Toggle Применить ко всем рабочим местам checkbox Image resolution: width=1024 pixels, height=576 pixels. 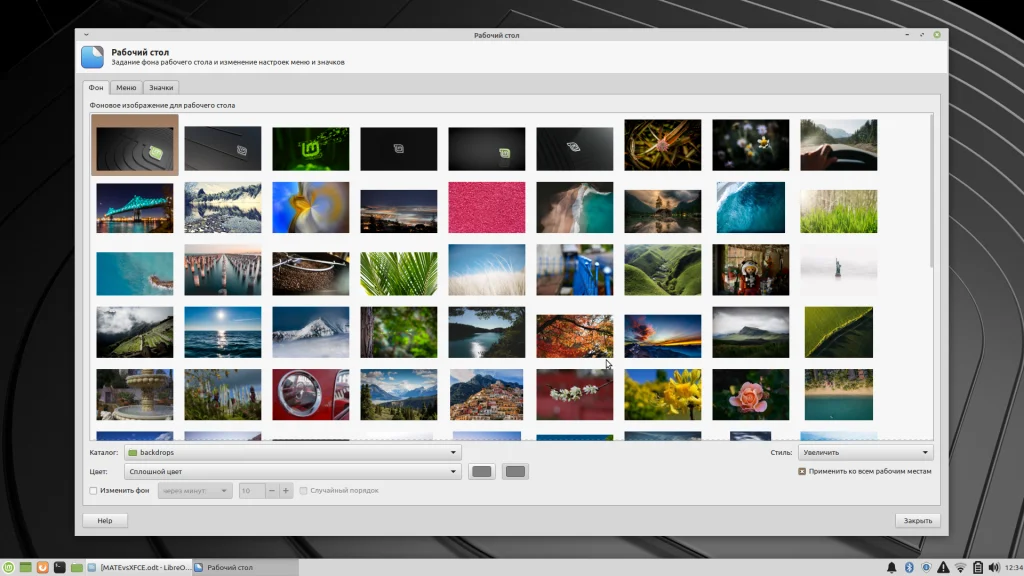(x=802, y=472)
